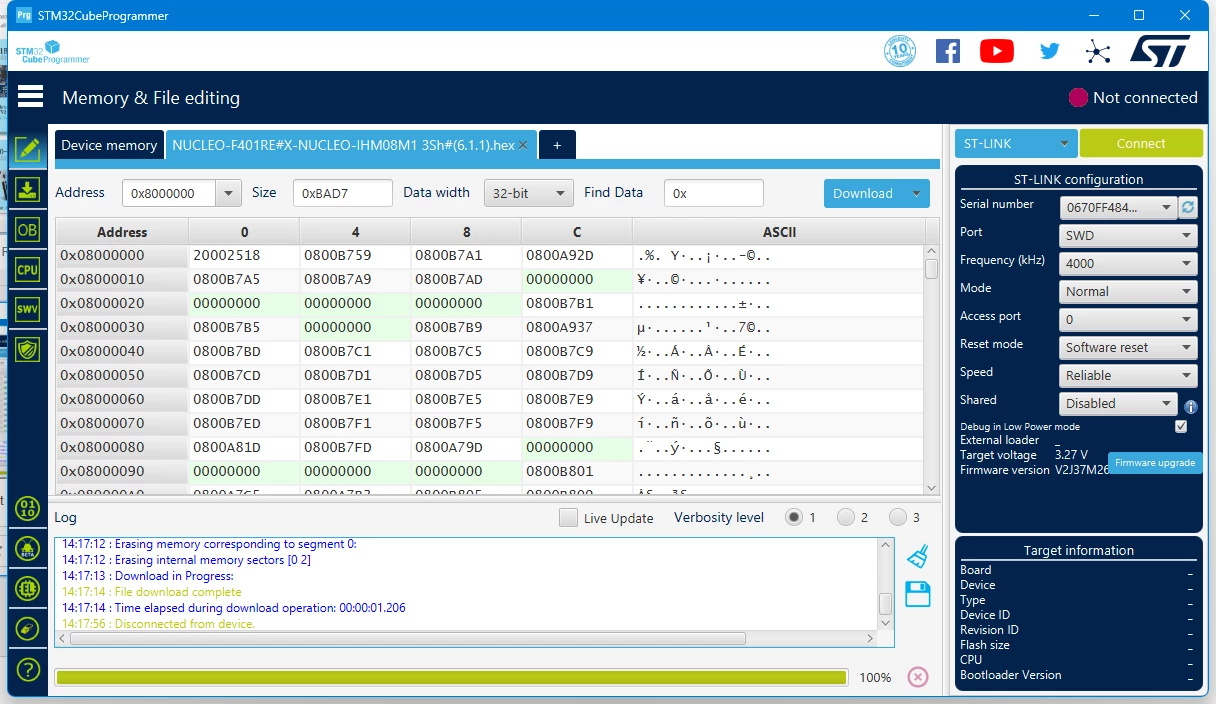Screen dimensions: 1216x704
Task: Save the log with floppy disk icon
Action: (x=917, y=594)
